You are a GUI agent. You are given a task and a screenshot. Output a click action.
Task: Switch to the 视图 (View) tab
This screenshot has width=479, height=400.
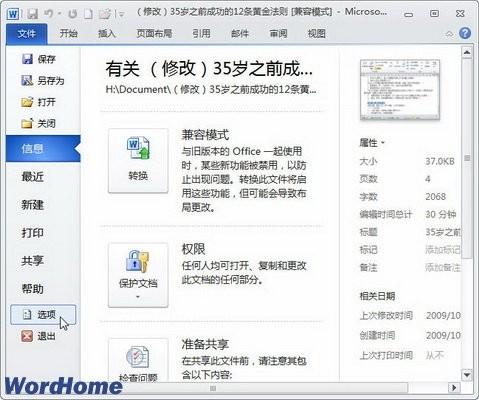[x=316, y=33]
